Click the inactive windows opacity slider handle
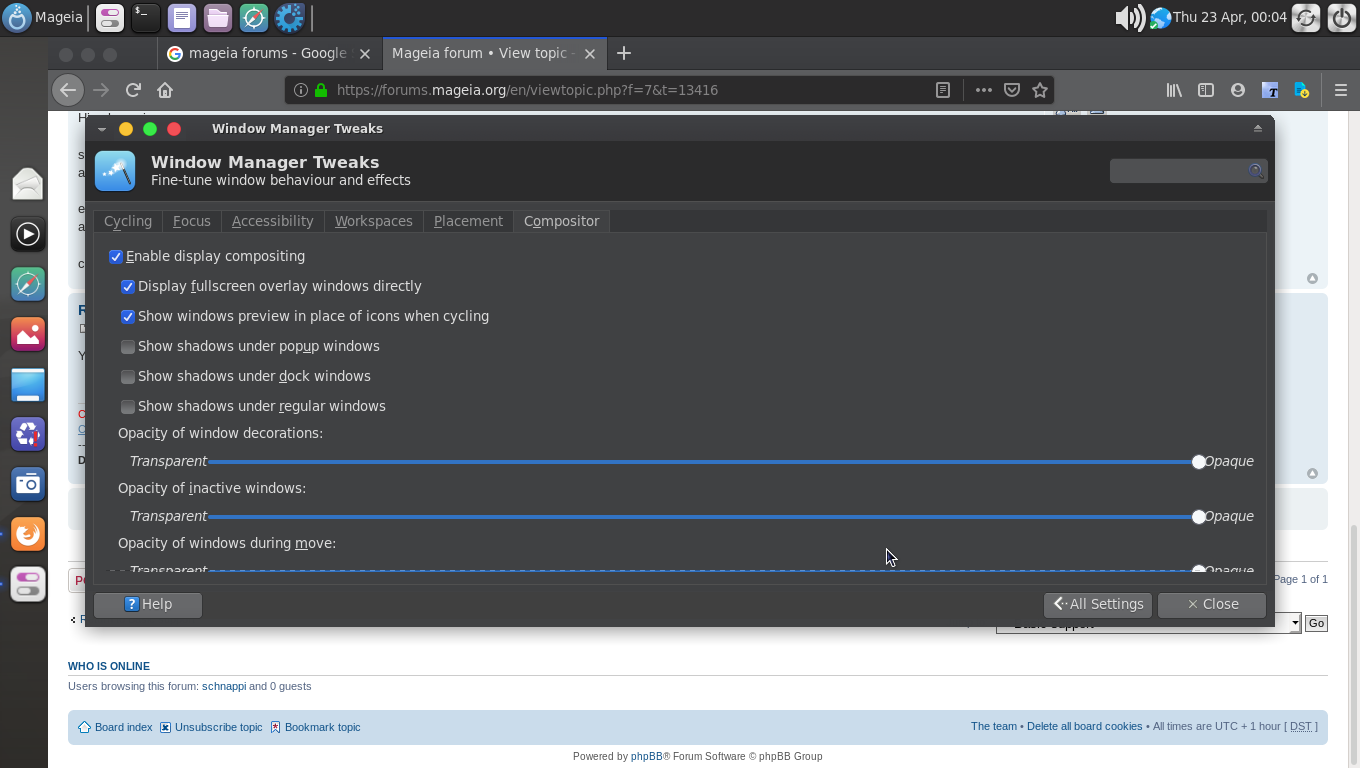Image resolution: width=1360 pixels, height=768 pixels. coord(1198,517)
